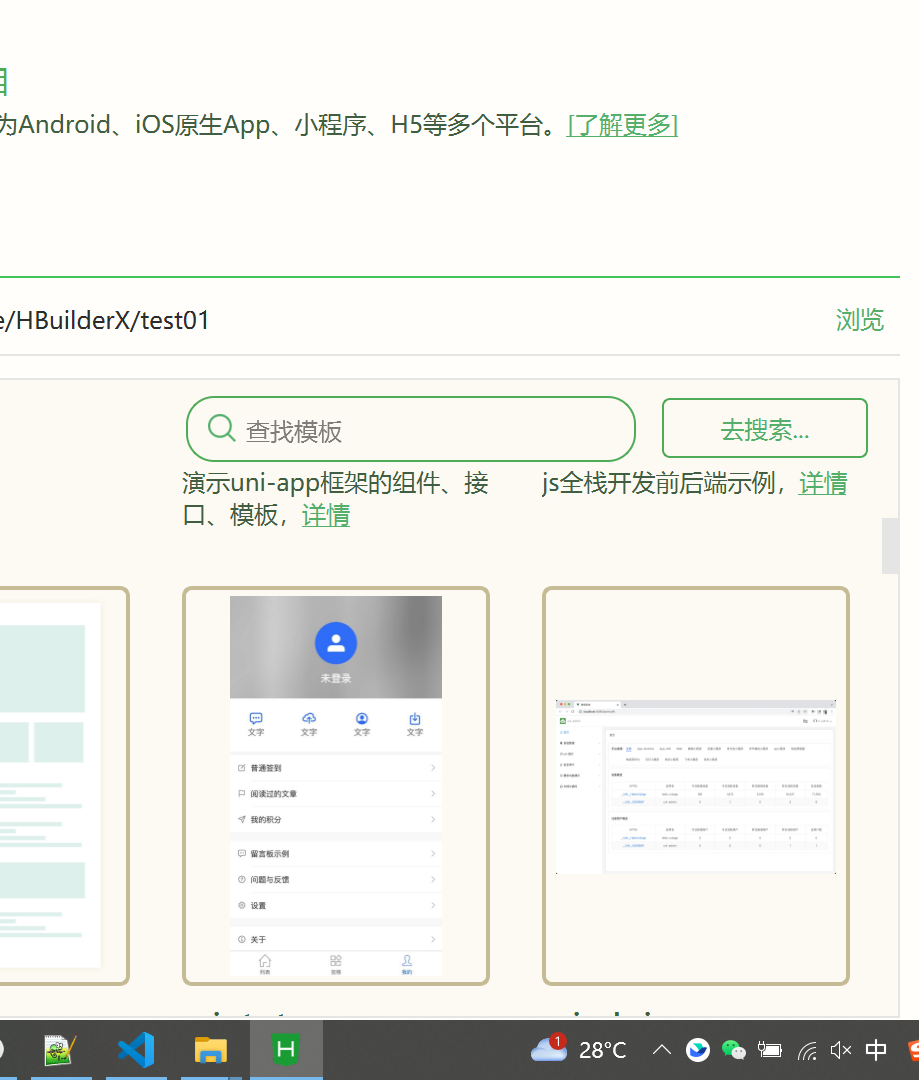Show hidden system tray icons

661,1050
